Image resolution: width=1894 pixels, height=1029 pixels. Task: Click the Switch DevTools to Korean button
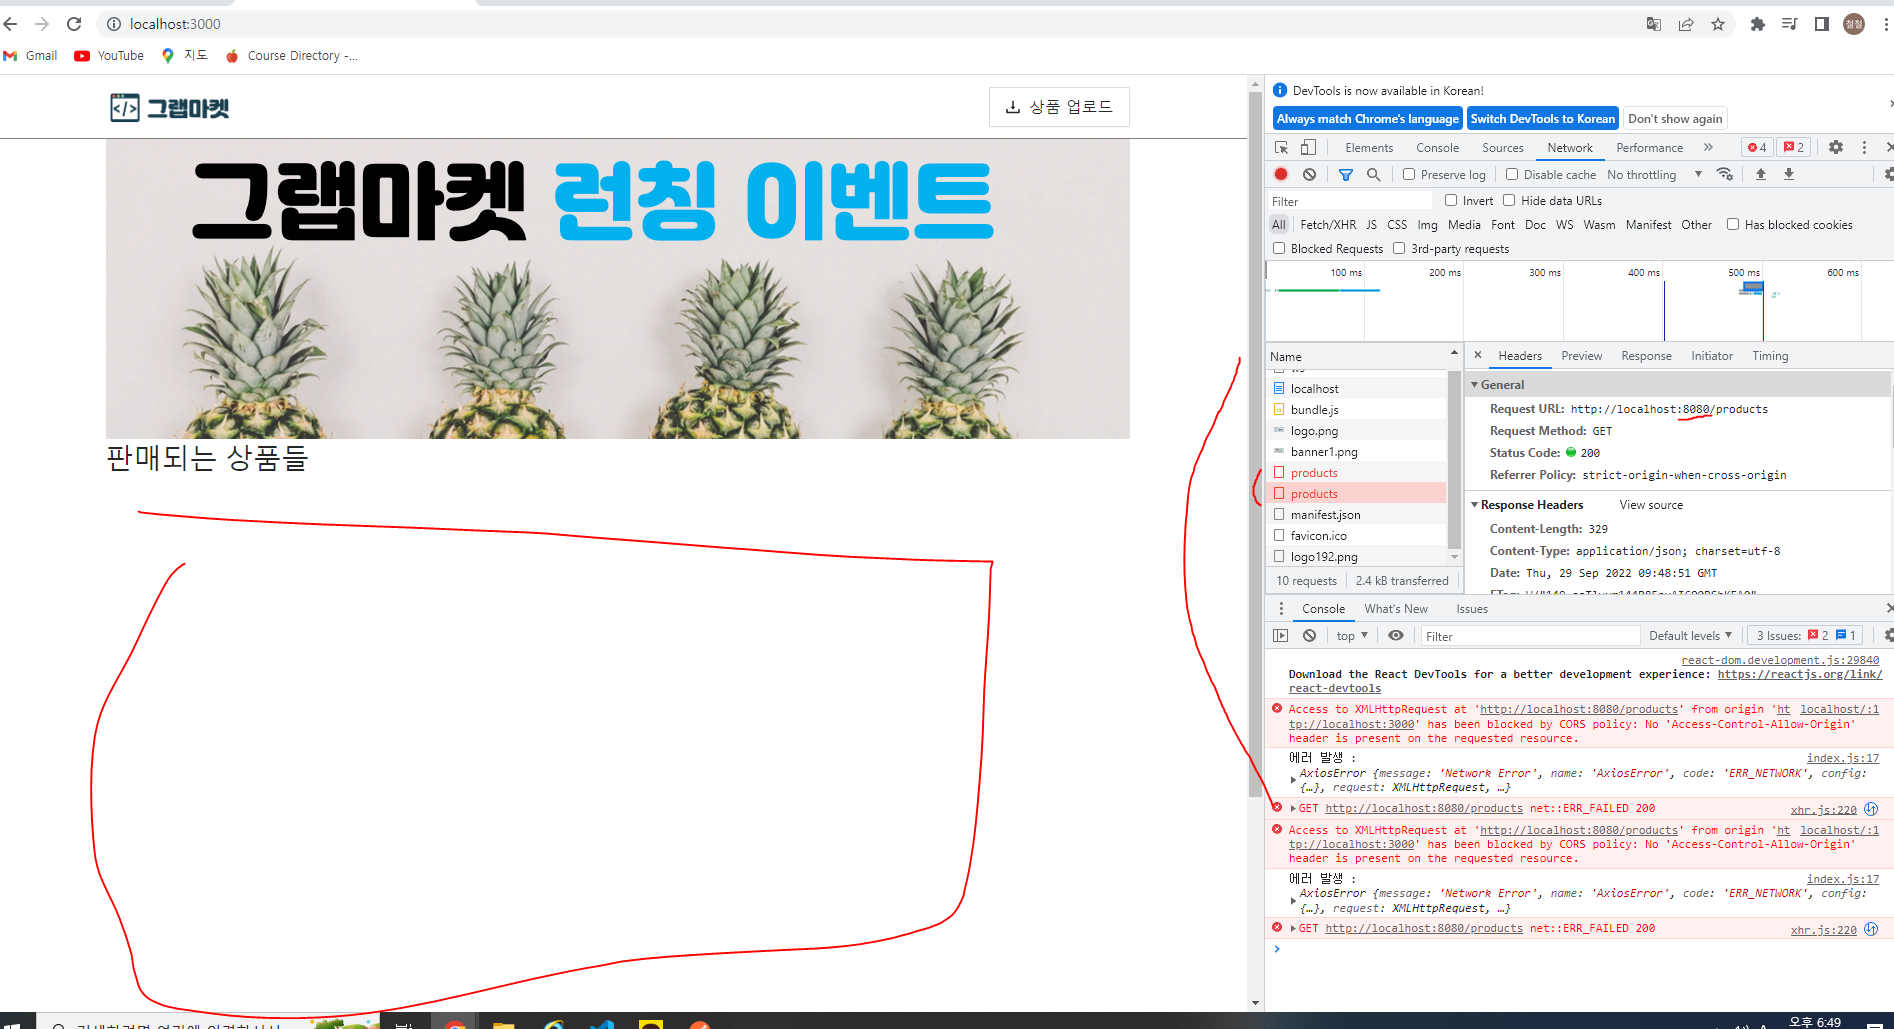click(1542, 118)
